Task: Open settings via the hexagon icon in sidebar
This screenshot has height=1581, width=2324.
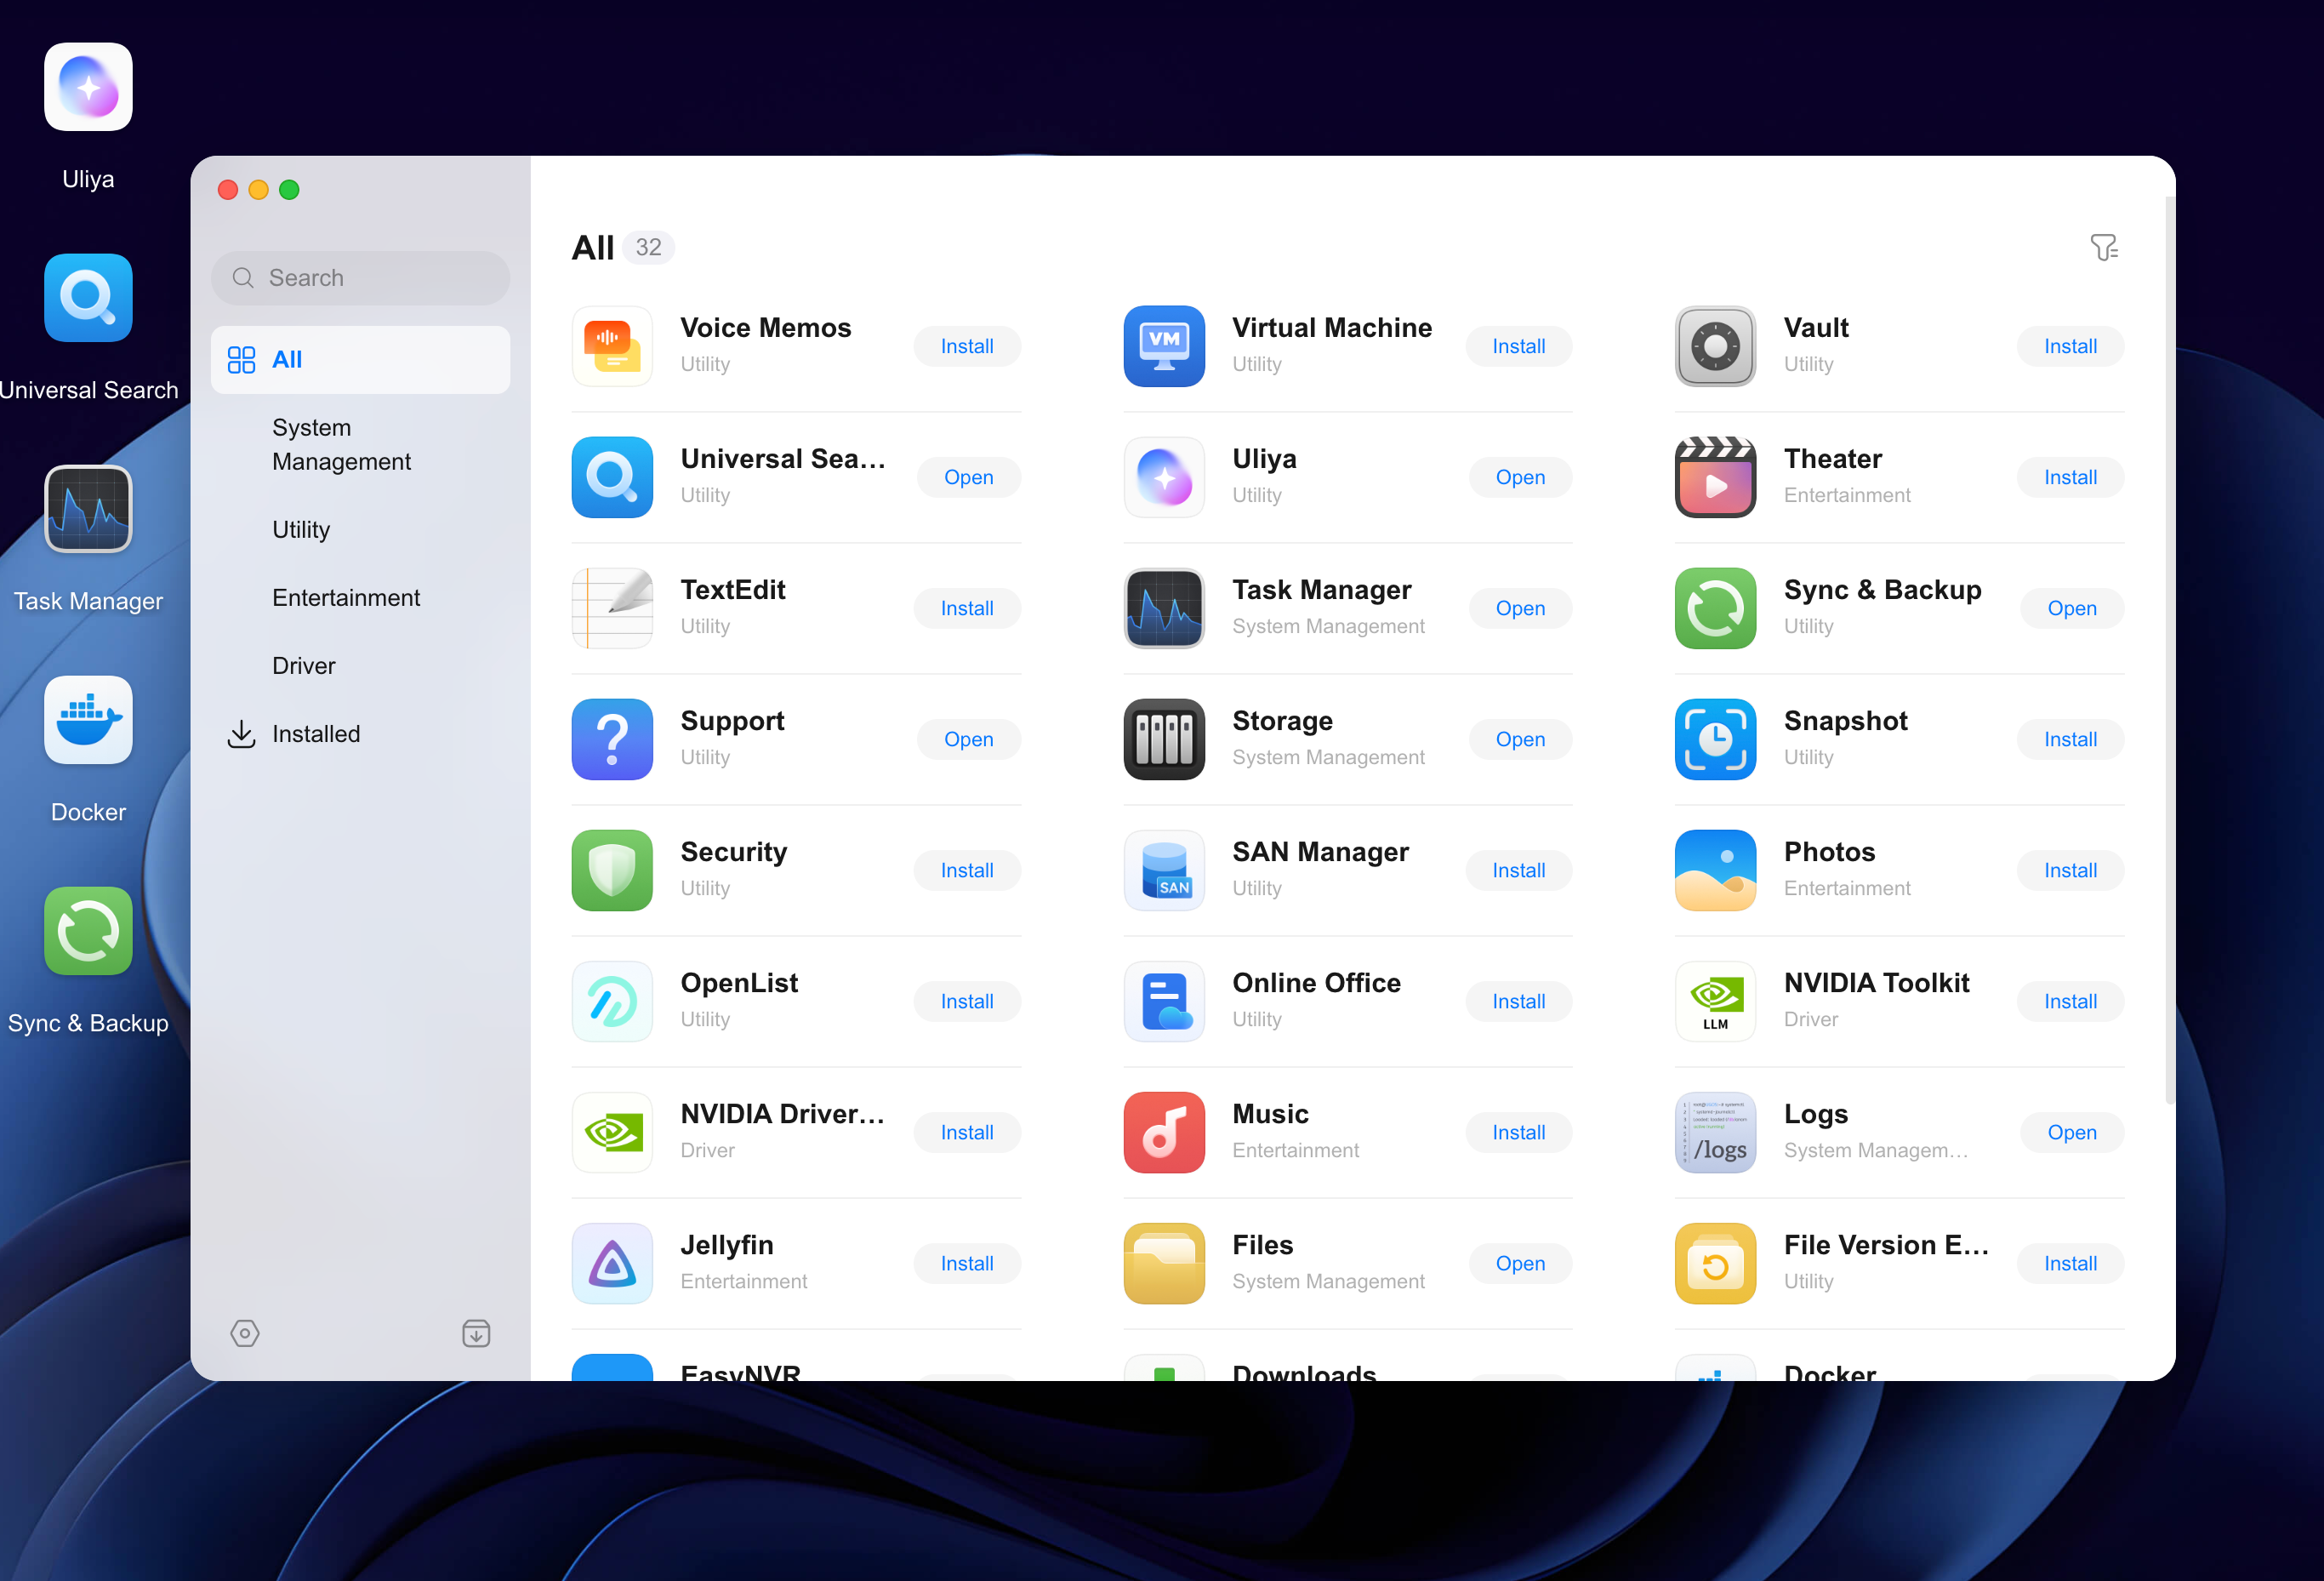Action: (245, 1333)
